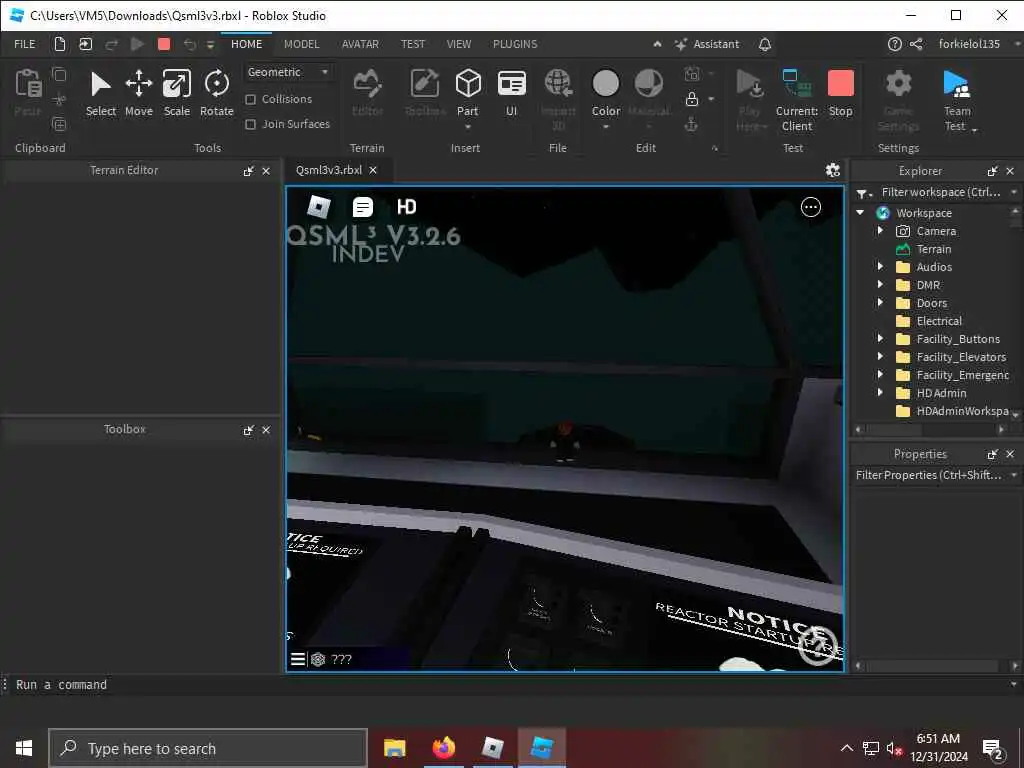This screenshot has width=1024, height=768.
Task: Toggle the chat icon in viewport
Action: pos(362,207)
